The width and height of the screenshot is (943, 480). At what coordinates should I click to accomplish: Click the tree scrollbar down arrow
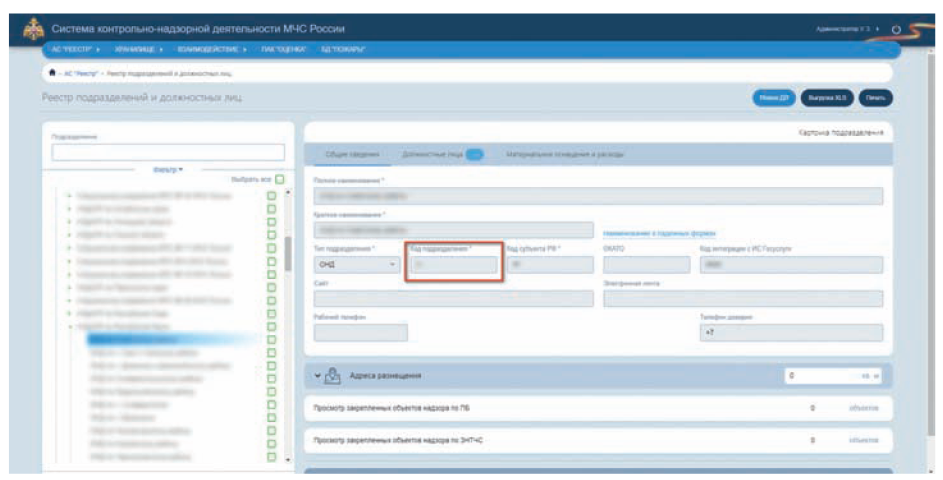287,460
